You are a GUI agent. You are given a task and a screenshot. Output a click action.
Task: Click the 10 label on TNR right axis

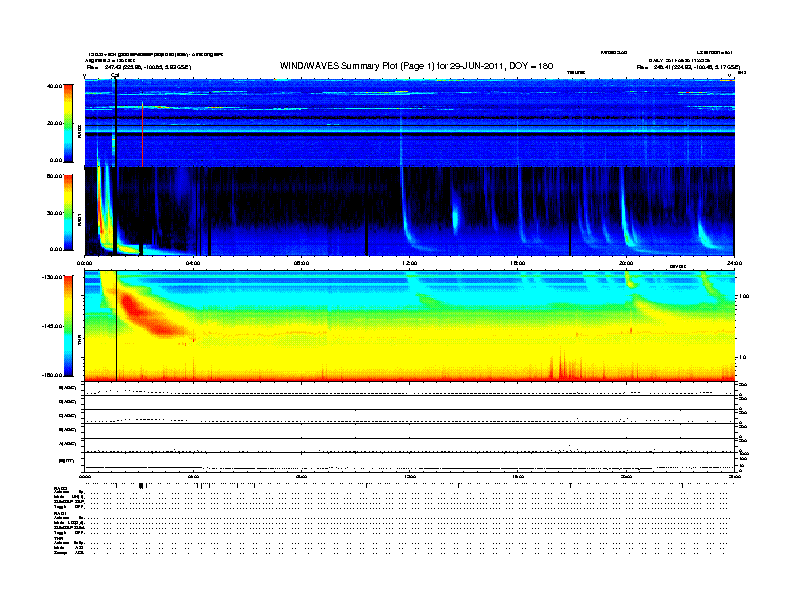pyautogui.click(x=742, y=358)
